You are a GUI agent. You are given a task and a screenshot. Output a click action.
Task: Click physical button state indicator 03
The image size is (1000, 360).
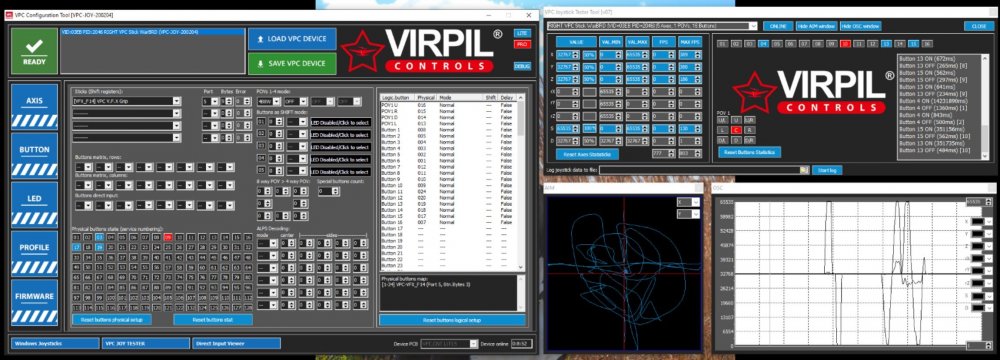pyautogui.click(x=99, y=237)
